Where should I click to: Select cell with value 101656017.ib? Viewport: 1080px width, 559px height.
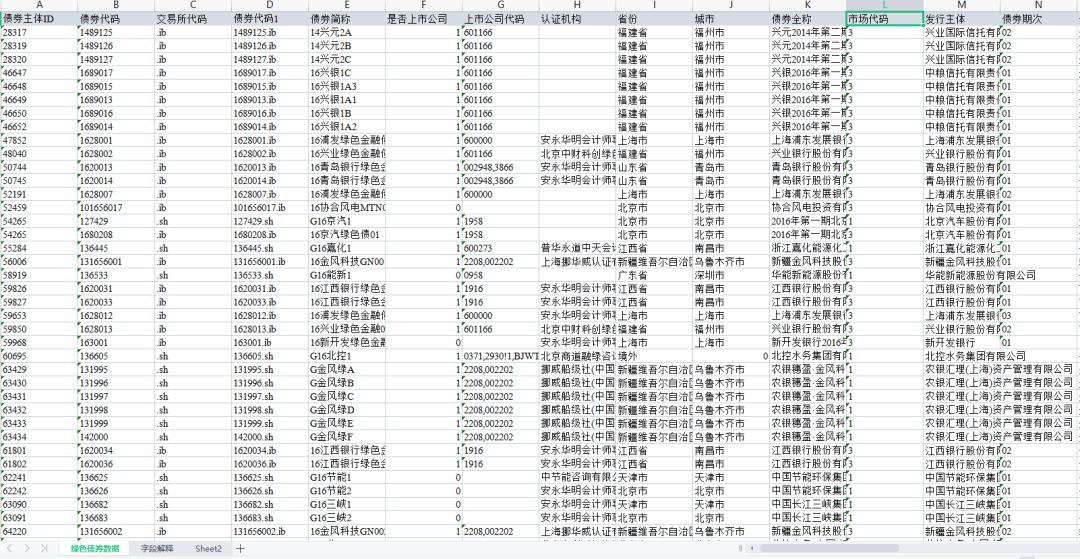270,208
